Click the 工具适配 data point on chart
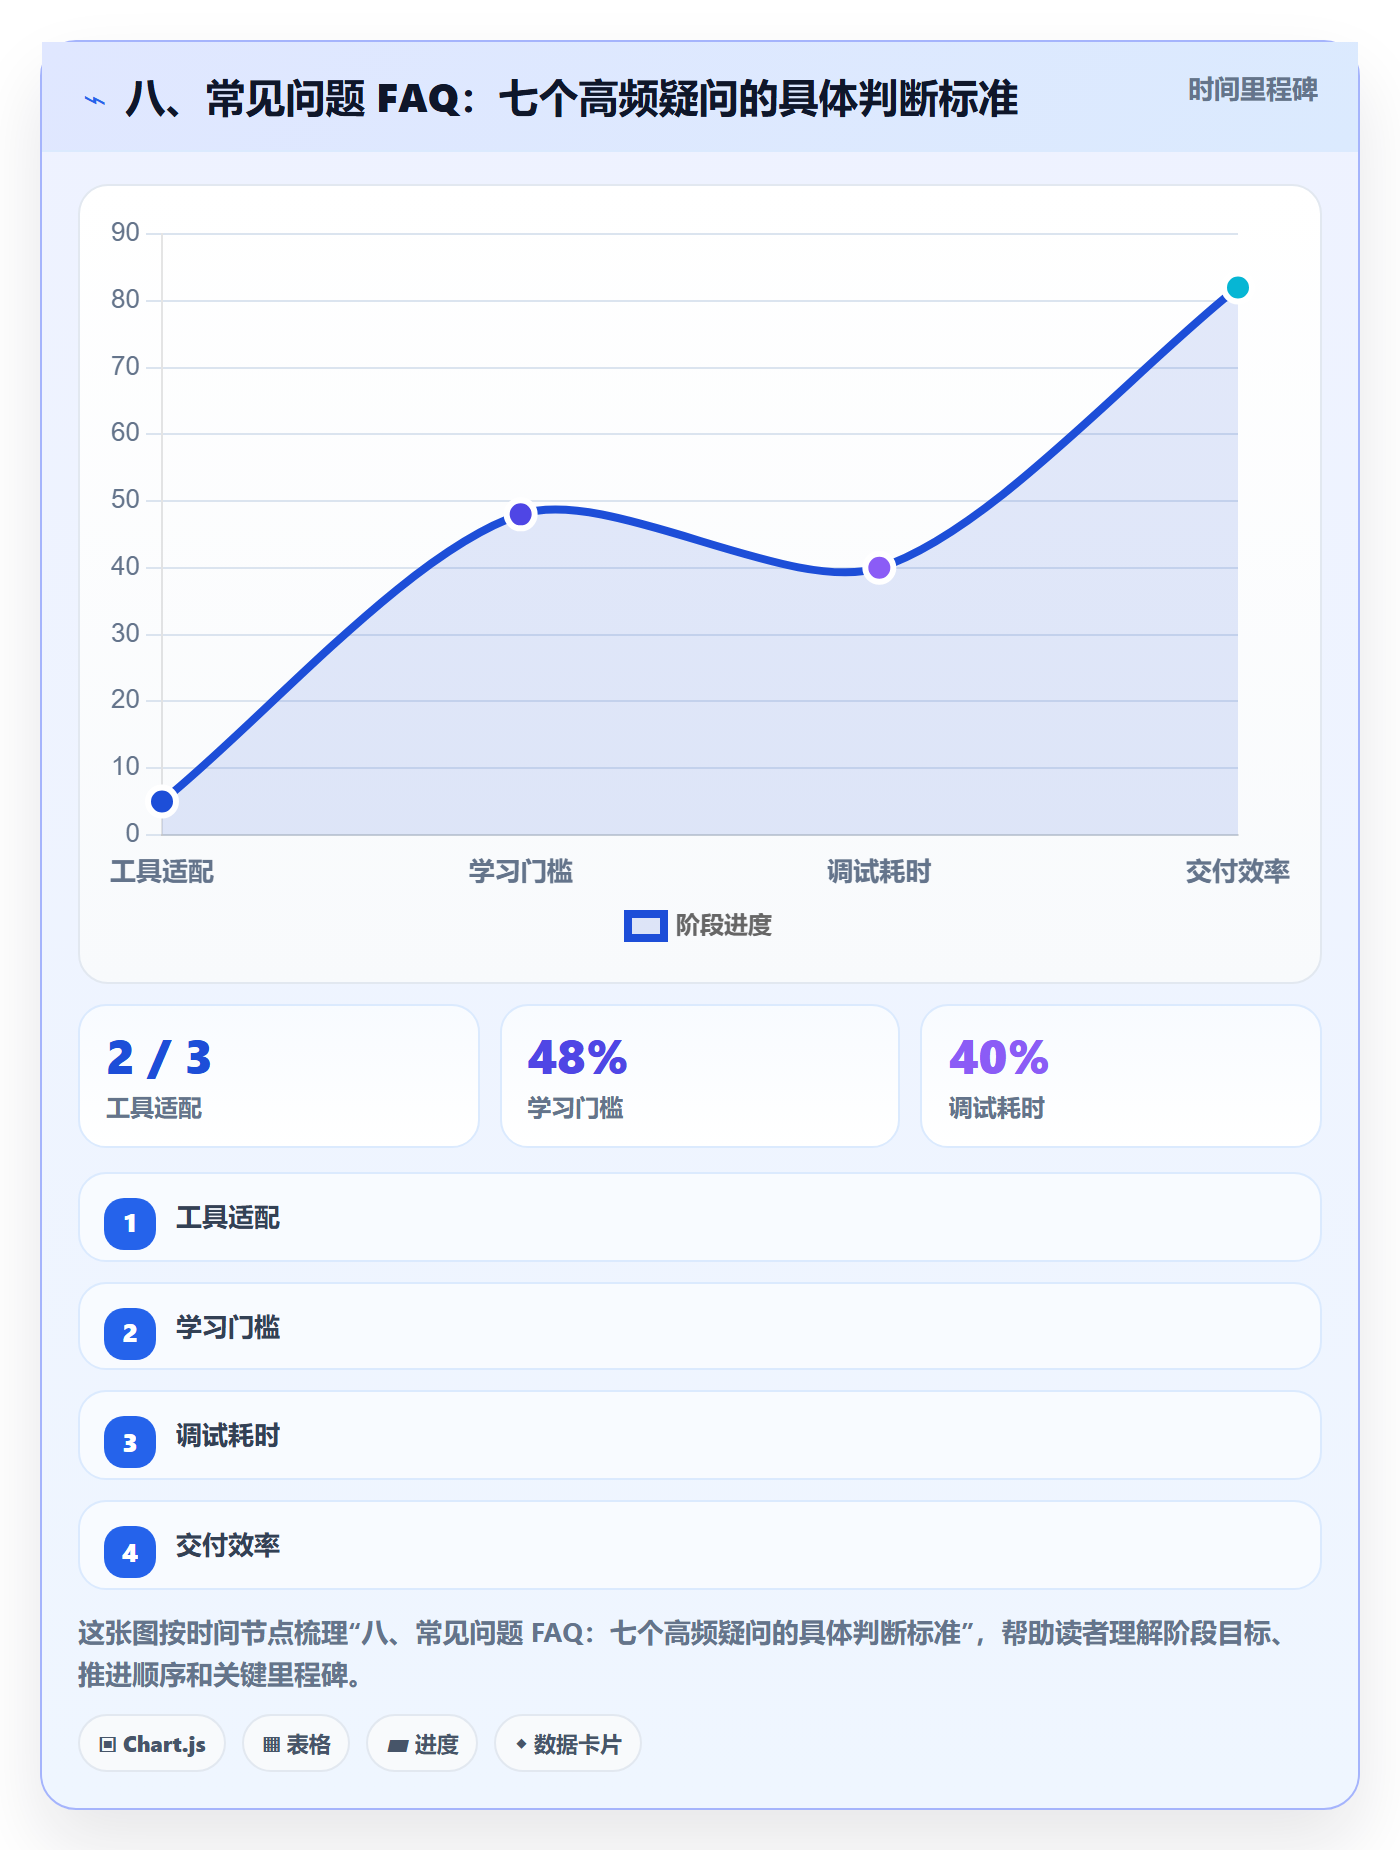 tap(162, 801)
